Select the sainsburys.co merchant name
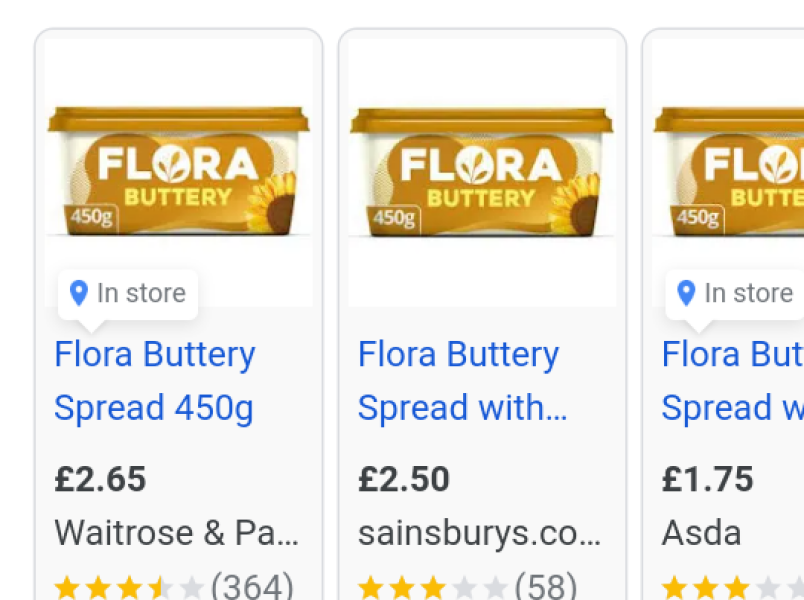 479,533
